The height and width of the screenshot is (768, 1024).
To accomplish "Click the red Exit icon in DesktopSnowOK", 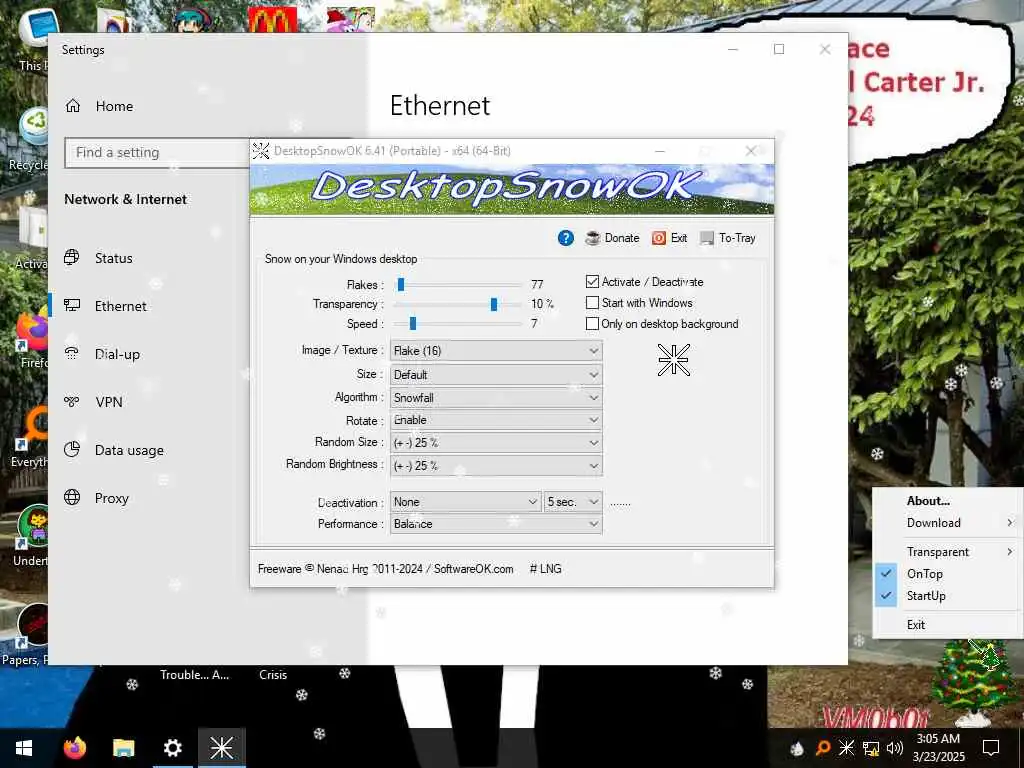I will point(659,238).
